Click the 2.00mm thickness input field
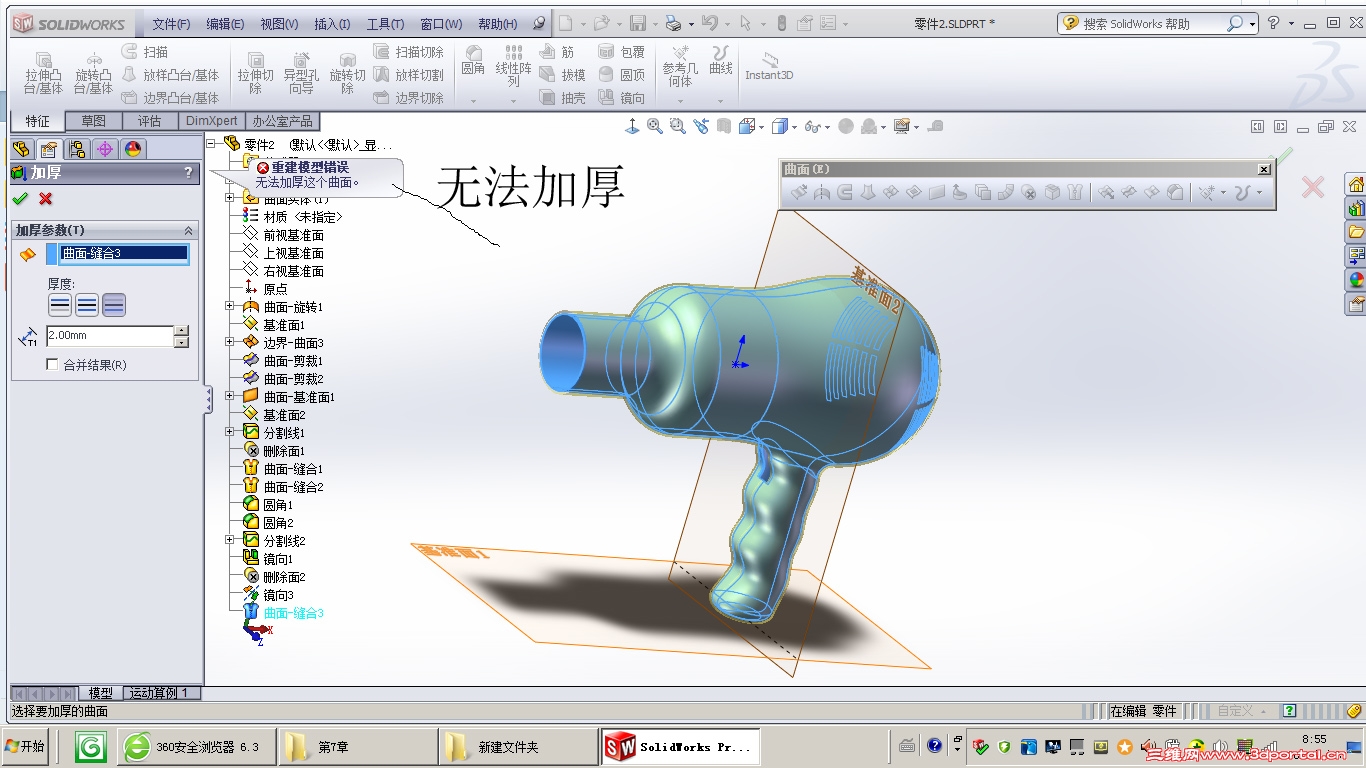1366x768 pixels. [x=110, y=336]
